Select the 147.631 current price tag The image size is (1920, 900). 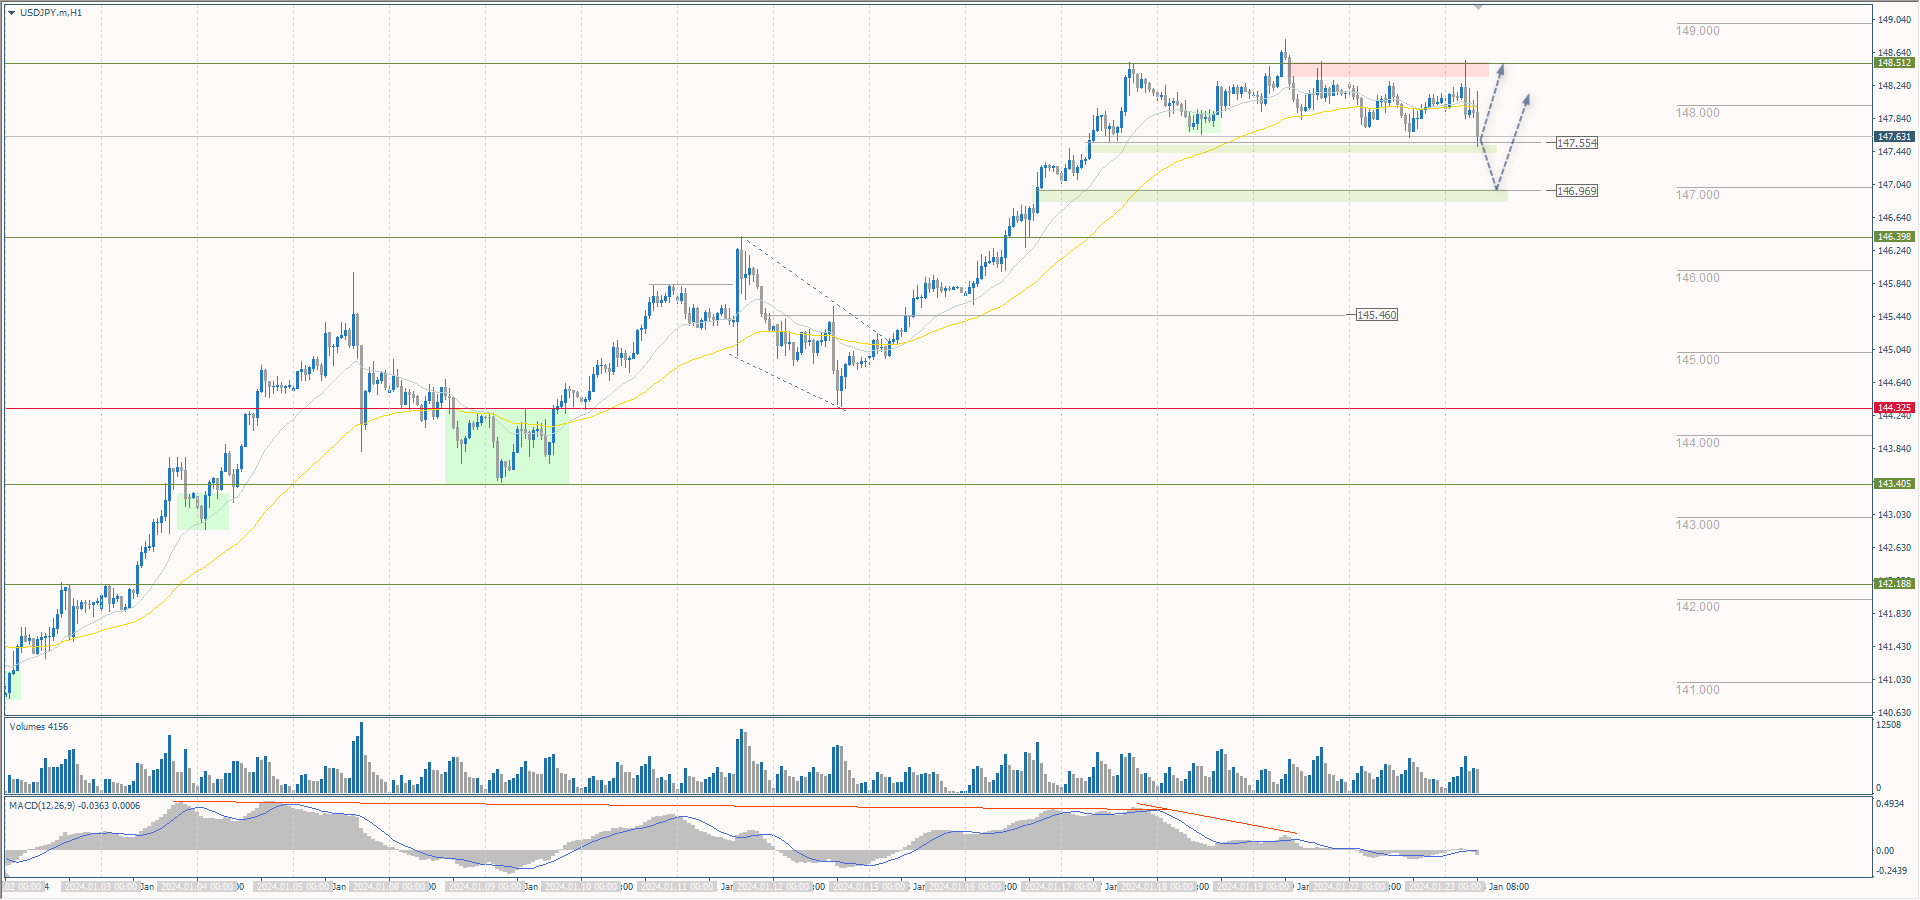click(1894, 137)
